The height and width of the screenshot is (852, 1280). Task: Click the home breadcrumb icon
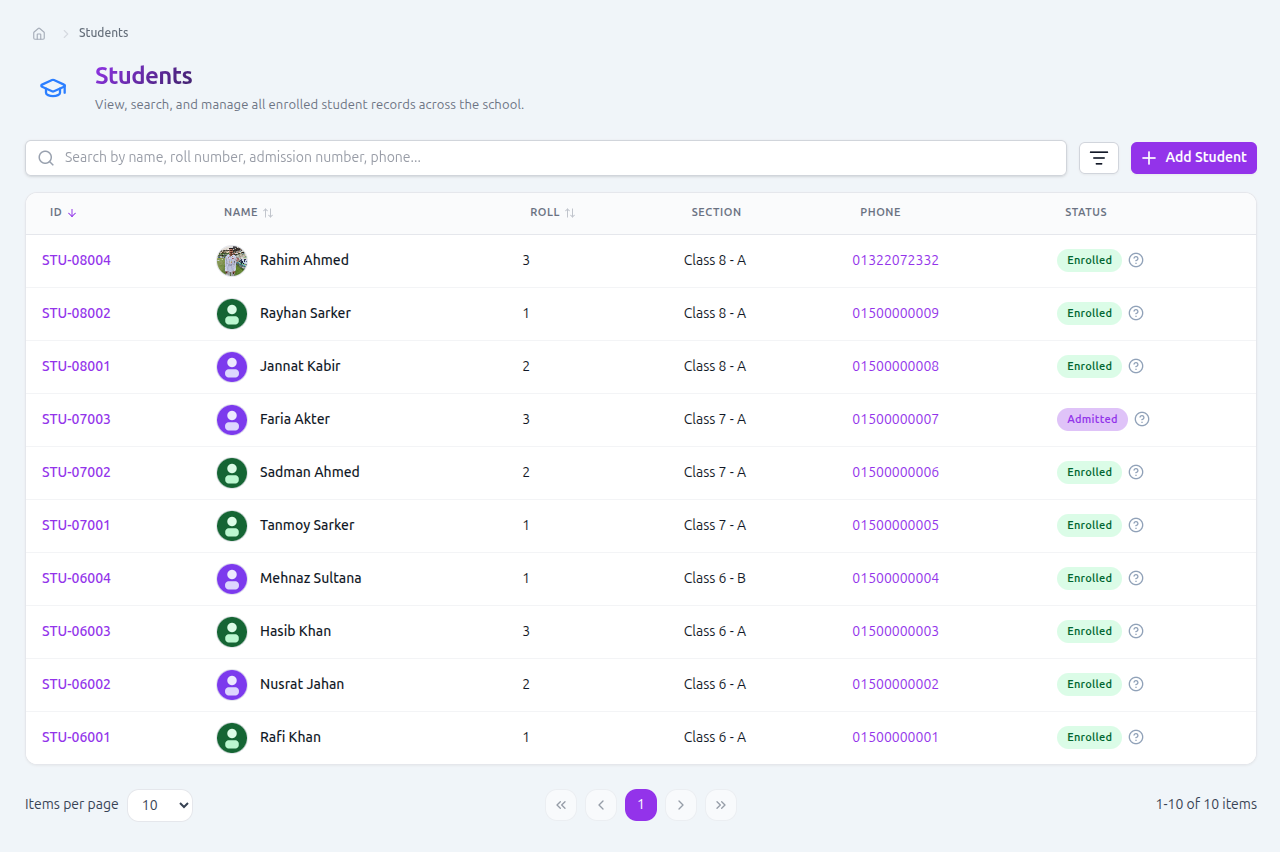click(39, 33)
